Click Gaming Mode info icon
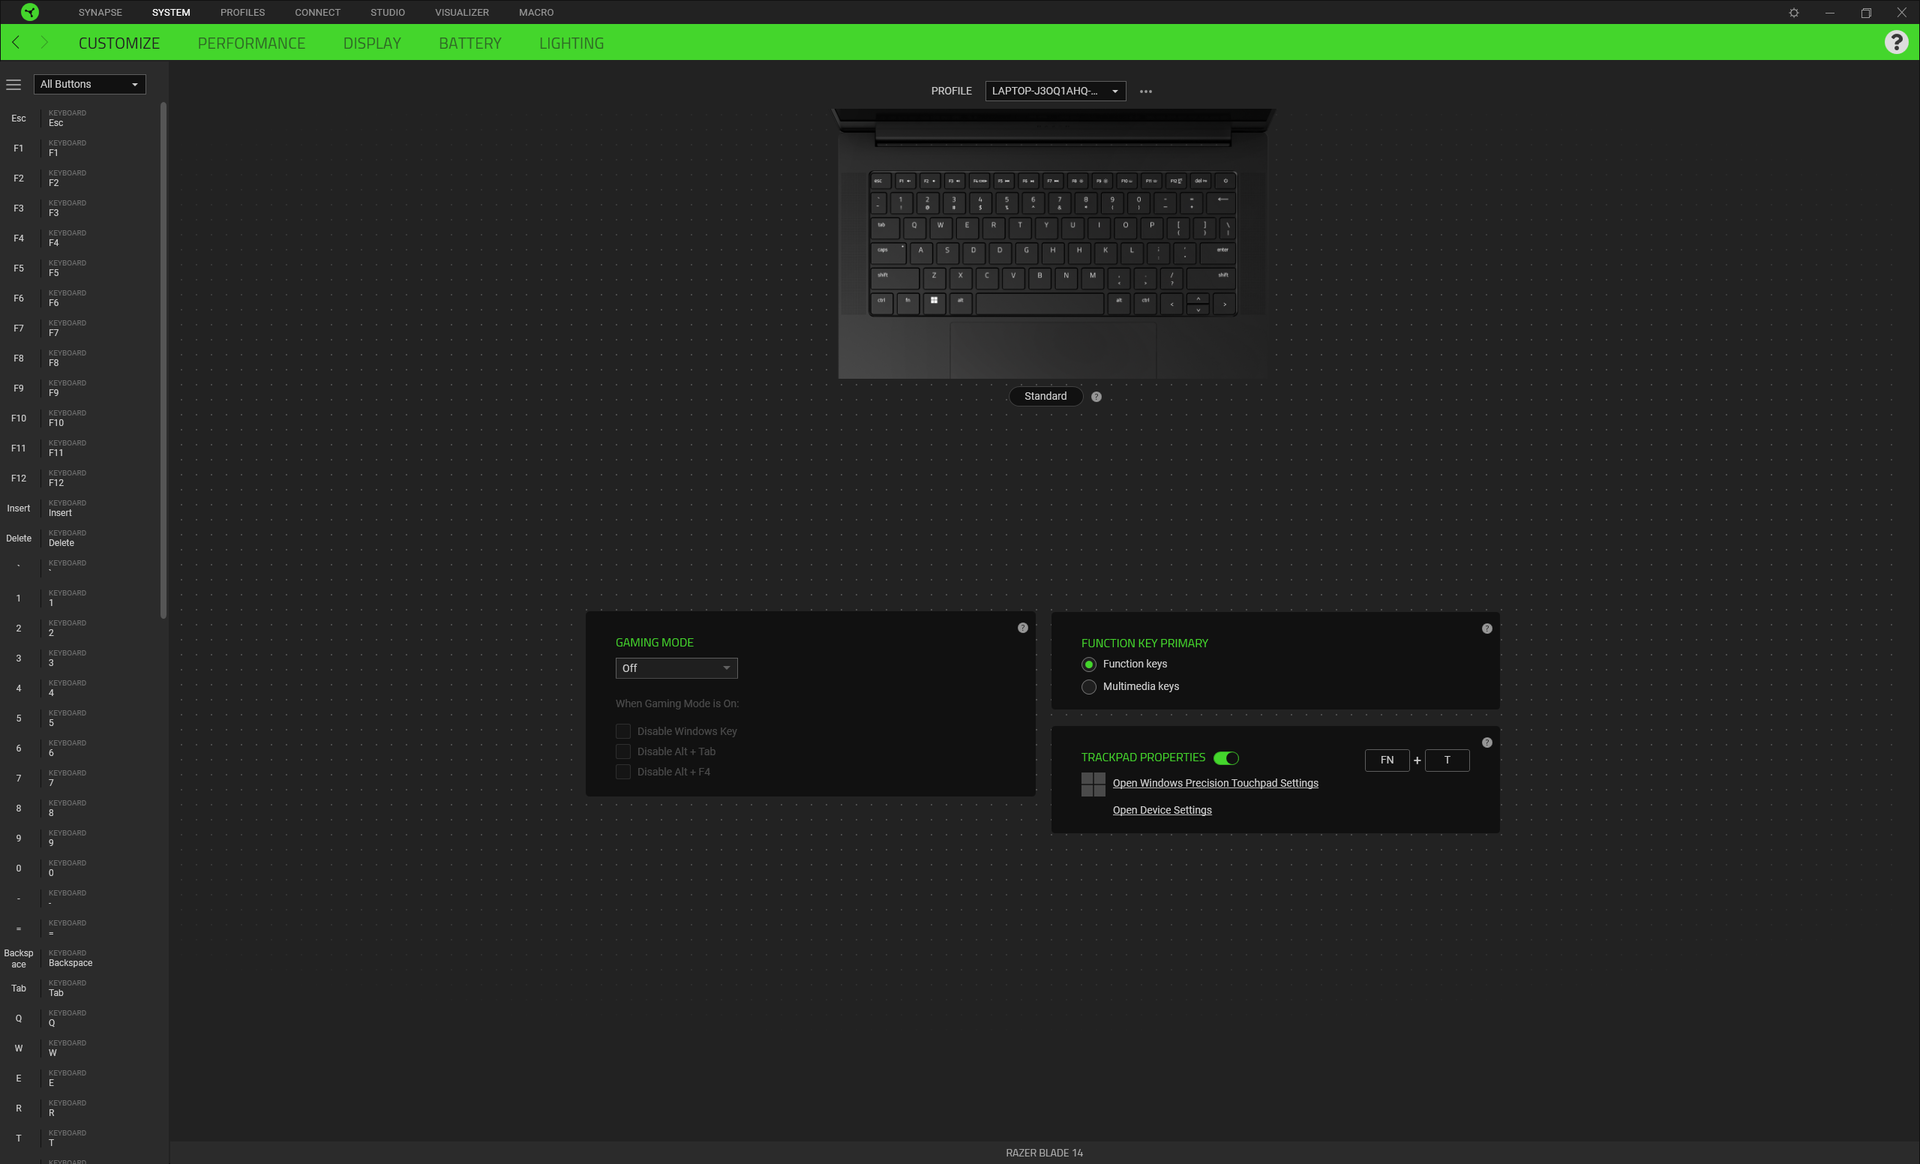Viewport: 1920px width, 1164px height. (1023, 628)
